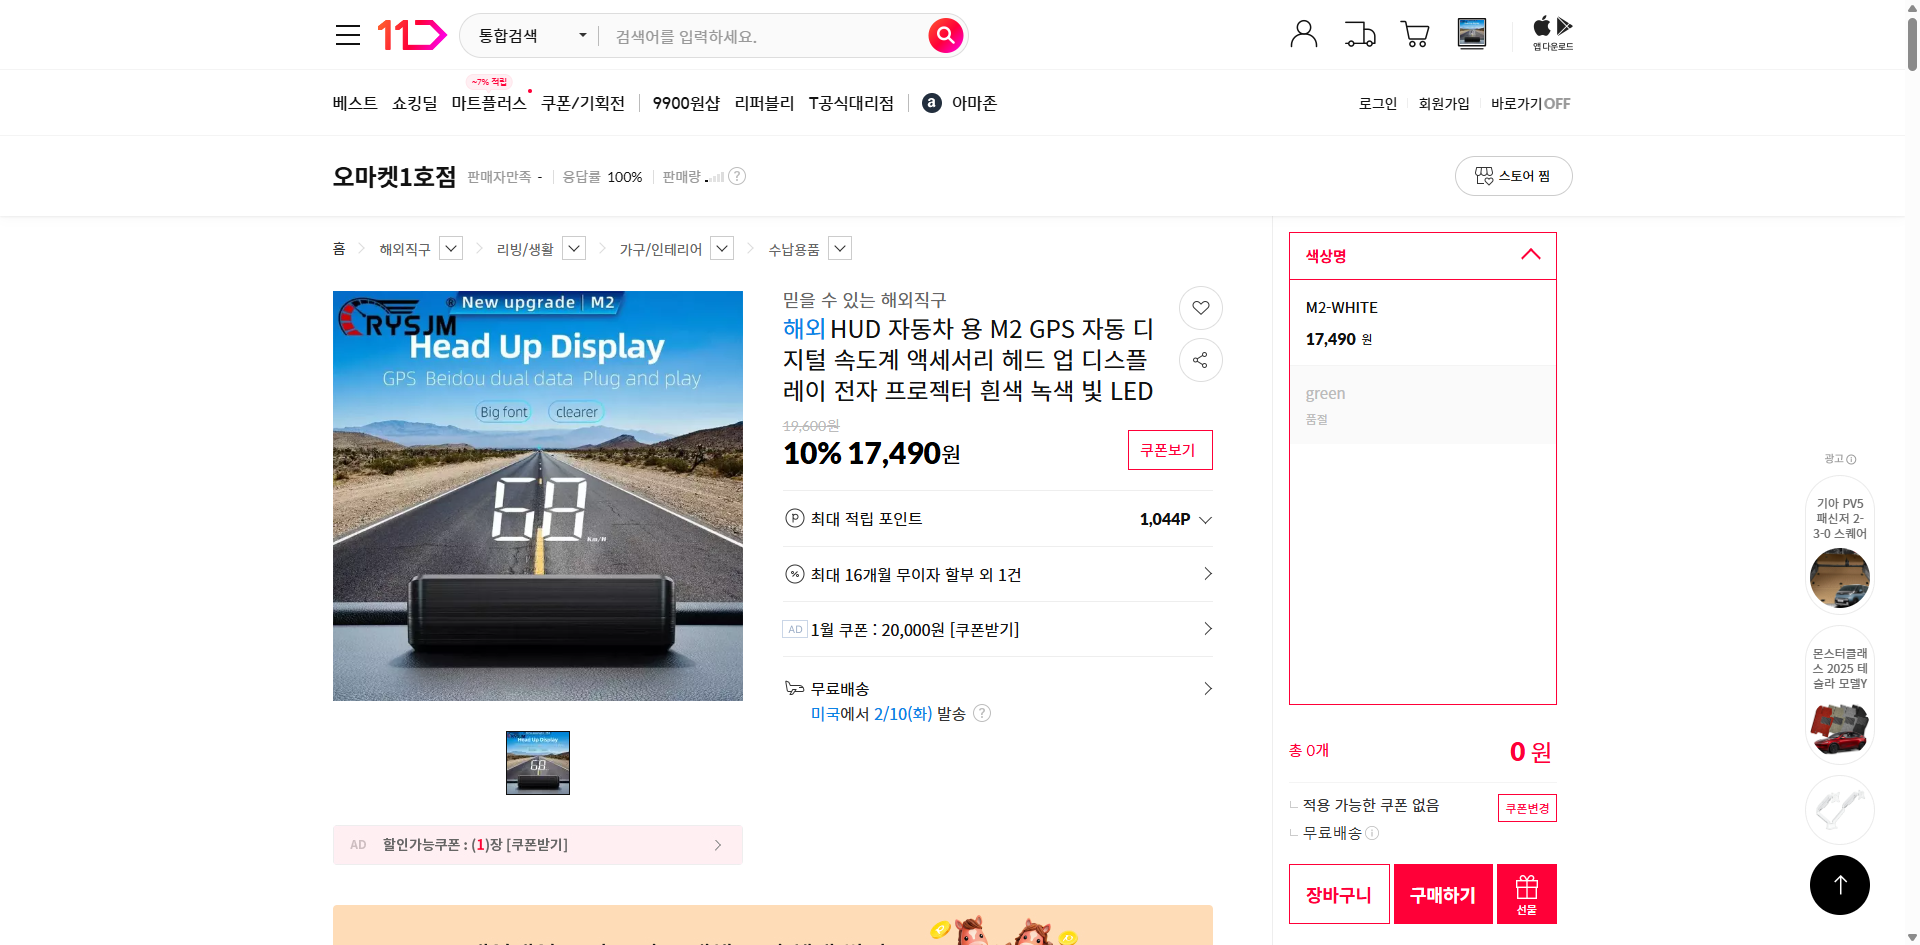Toggle the 바로가기 OFF switch
1920x945 pixels.
pos(1529,103)
